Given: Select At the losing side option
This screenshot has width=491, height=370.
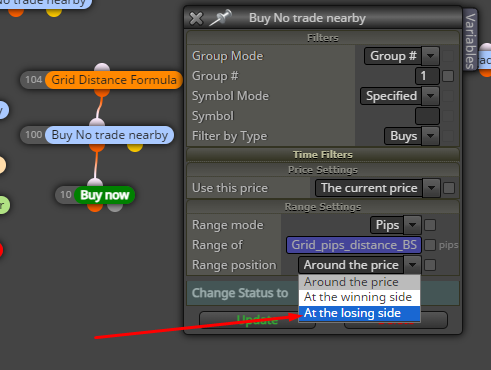Looking at the screenshot, I should [359, 313].
